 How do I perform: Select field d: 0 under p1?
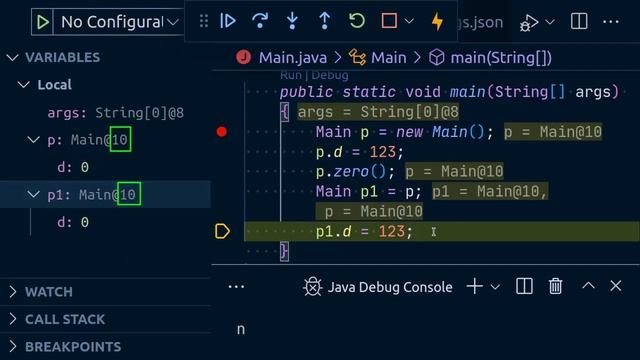(105, 222)
